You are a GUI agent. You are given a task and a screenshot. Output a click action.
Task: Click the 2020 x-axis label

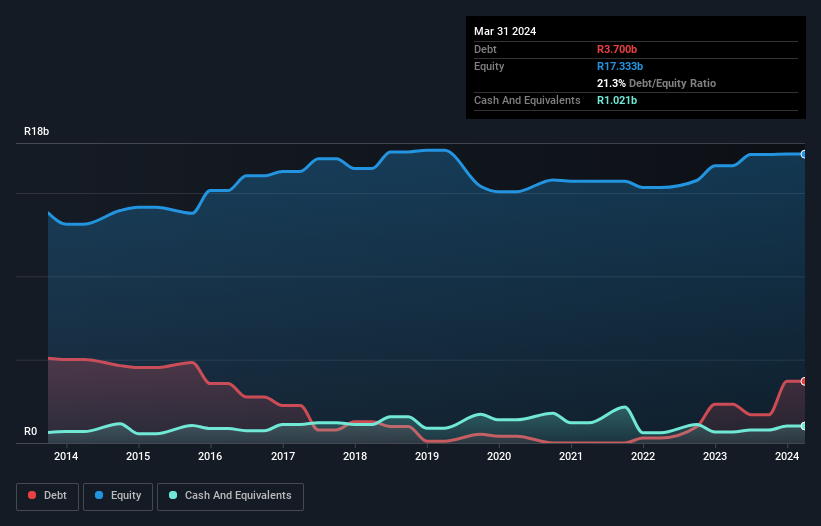click(x=499, y=456)
